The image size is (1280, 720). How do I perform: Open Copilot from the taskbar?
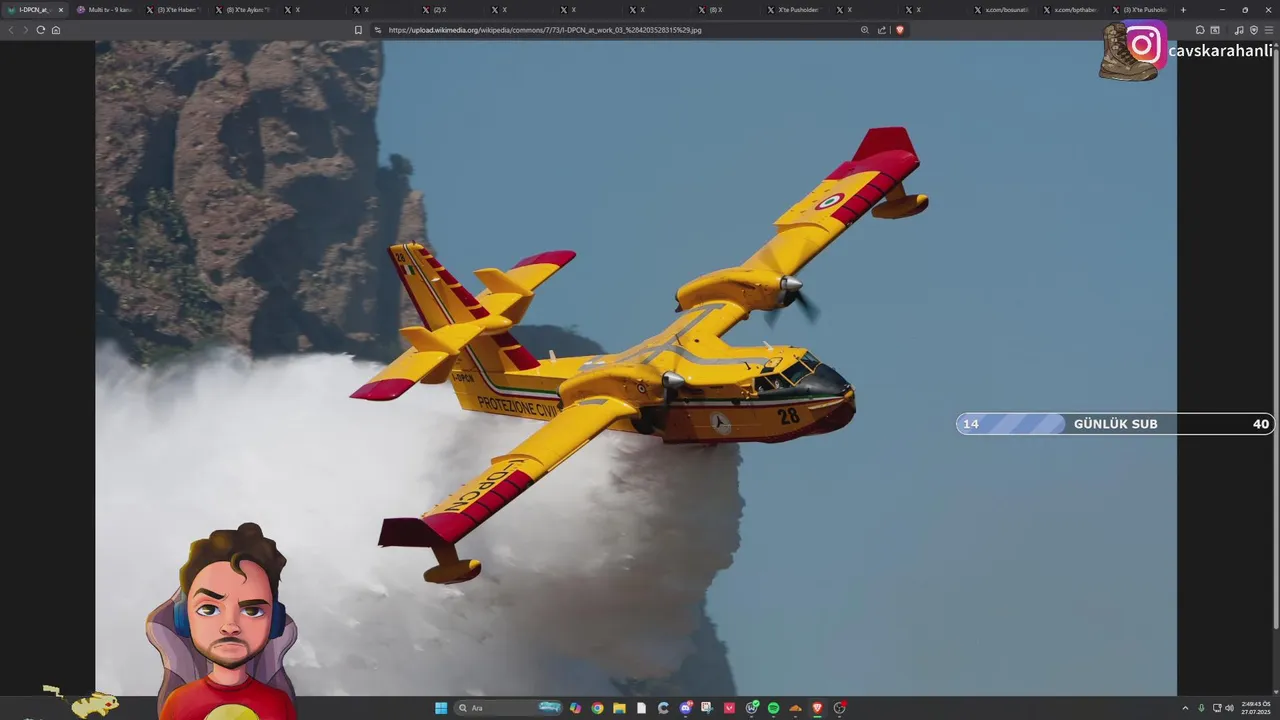point(575,708)
